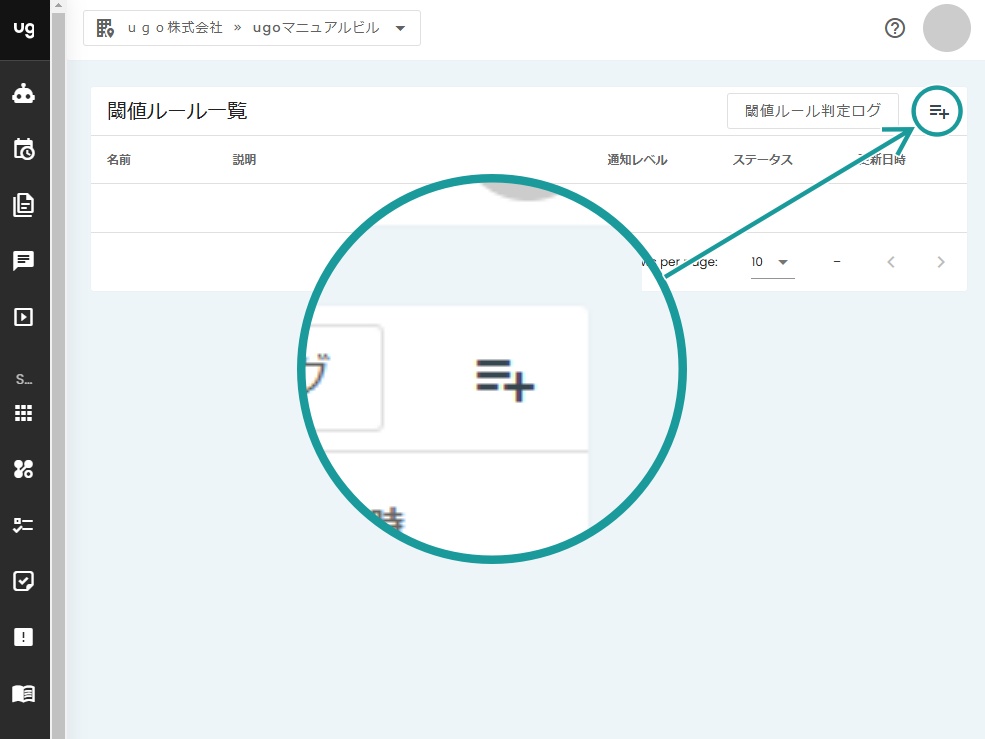The height and width of the screenshot is (739, 985).
Task: Click the add threshold rule icon
Action: [x=936, y=111]
